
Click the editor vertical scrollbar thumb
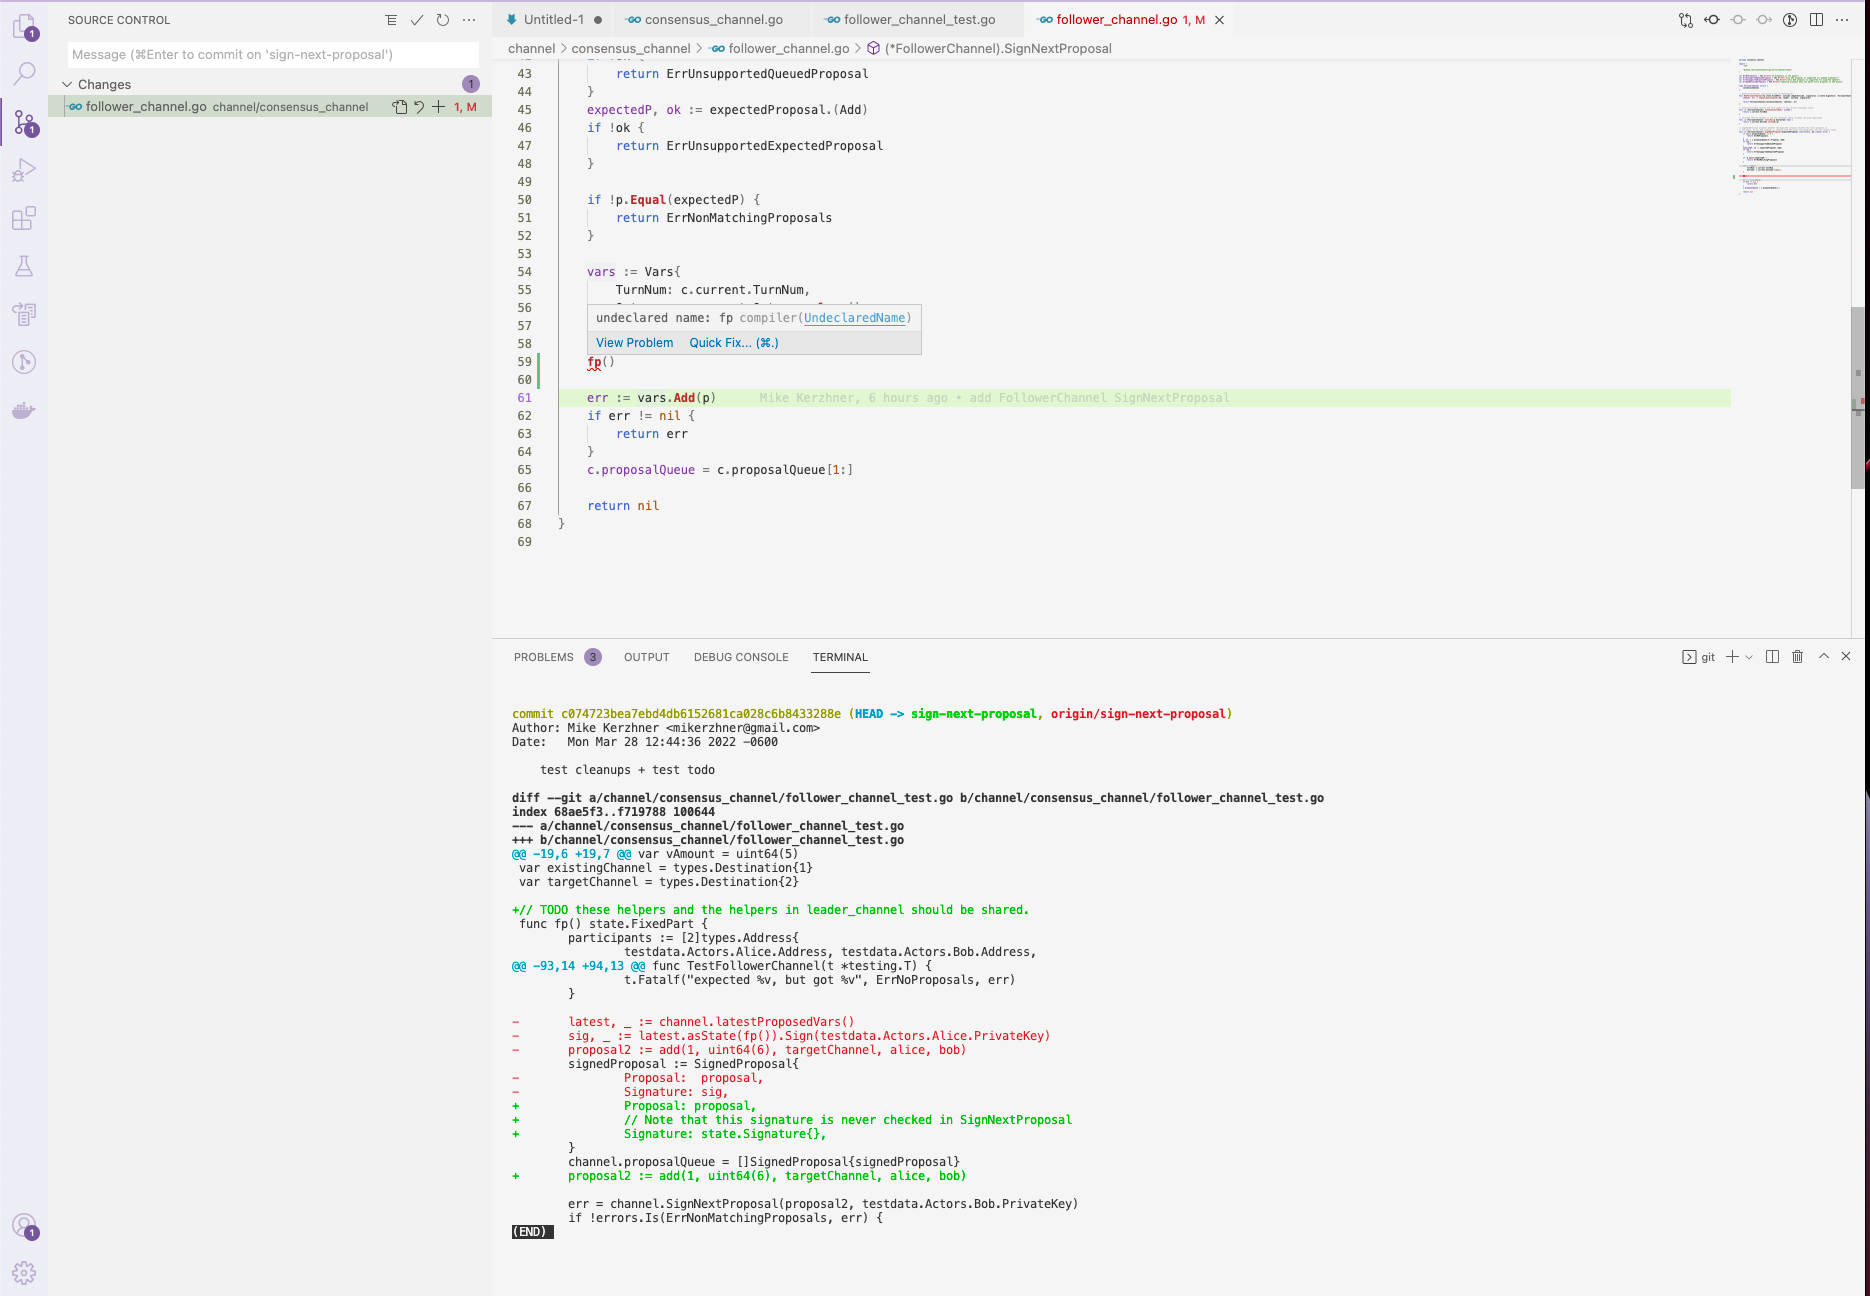point(1858,398)
